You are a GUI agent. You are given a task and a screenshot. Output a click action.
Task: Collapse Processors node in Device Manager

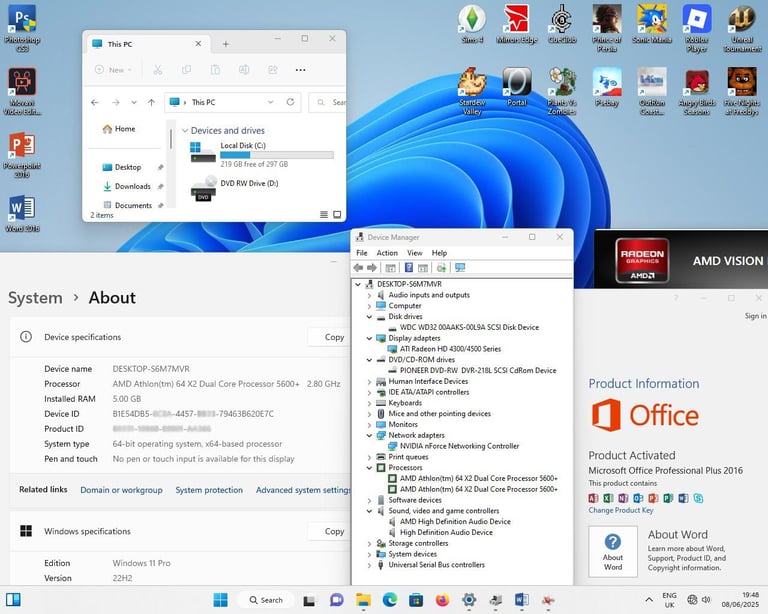click(x=369, y=468)
